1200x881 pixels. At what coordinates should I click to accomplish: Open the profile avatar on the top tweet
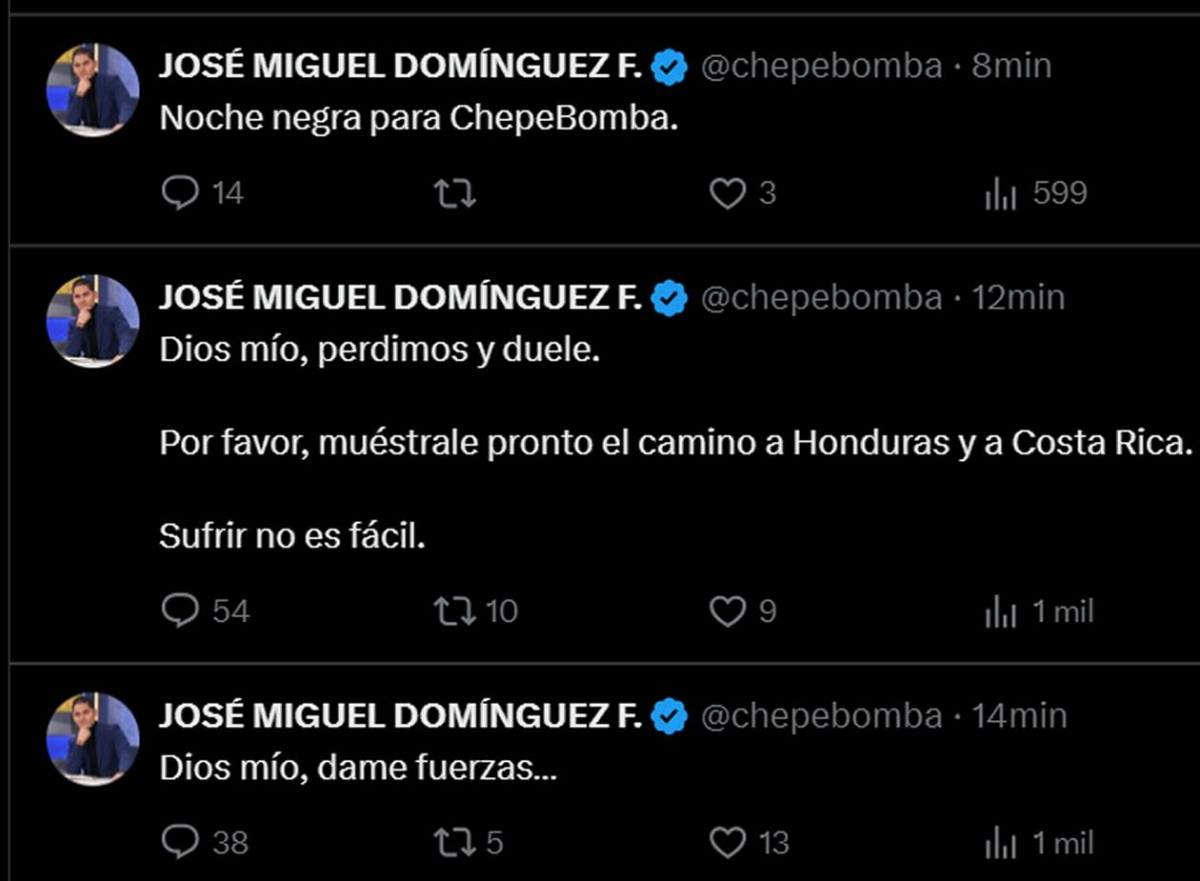91,85
